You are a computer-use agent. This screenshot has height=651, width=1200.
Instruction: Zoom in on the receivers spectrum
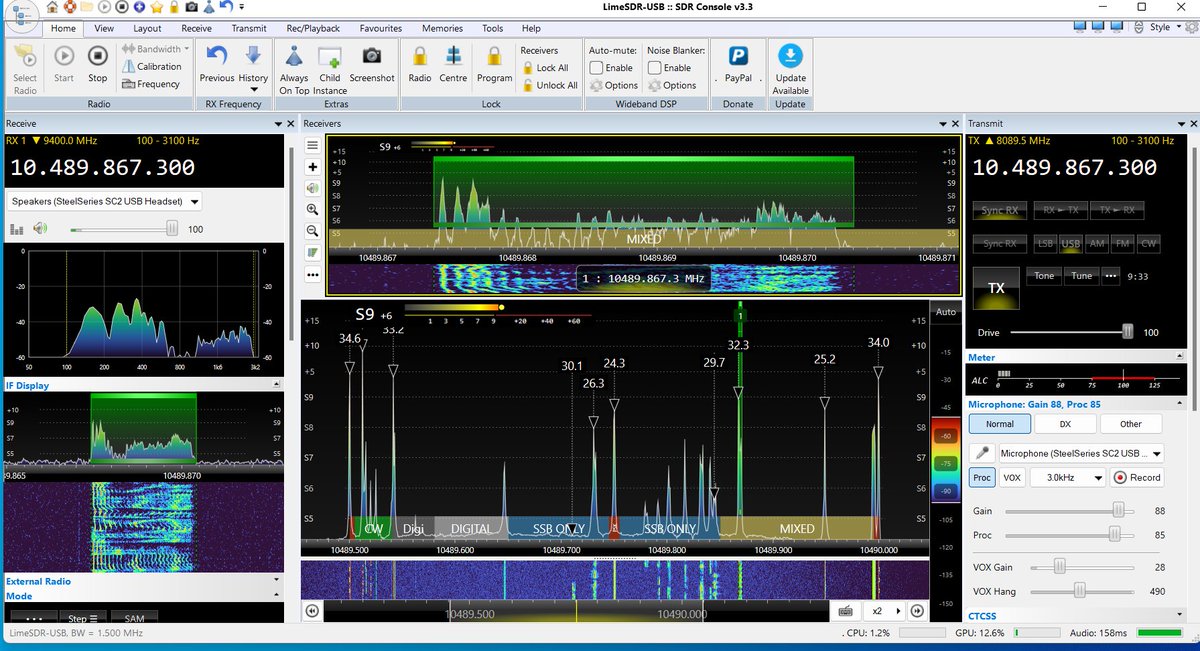313,209
